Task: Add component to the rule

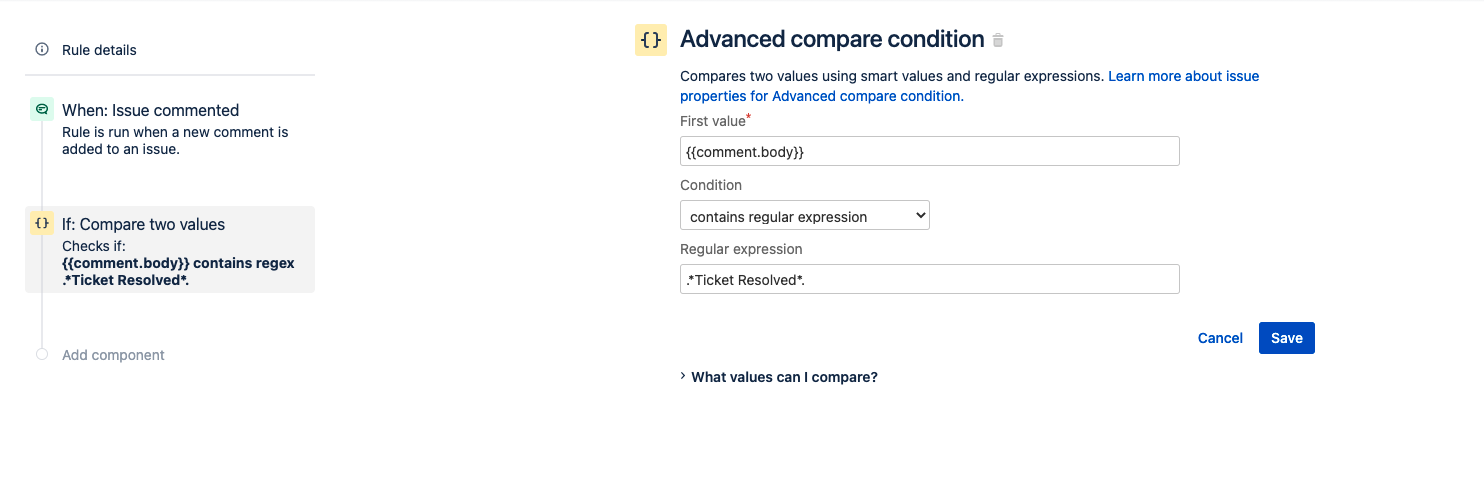Action: click(113, 355)
